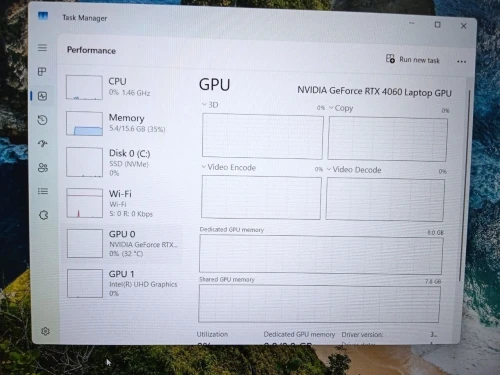Click the Disk 0 mini graph

pos(84,162)
